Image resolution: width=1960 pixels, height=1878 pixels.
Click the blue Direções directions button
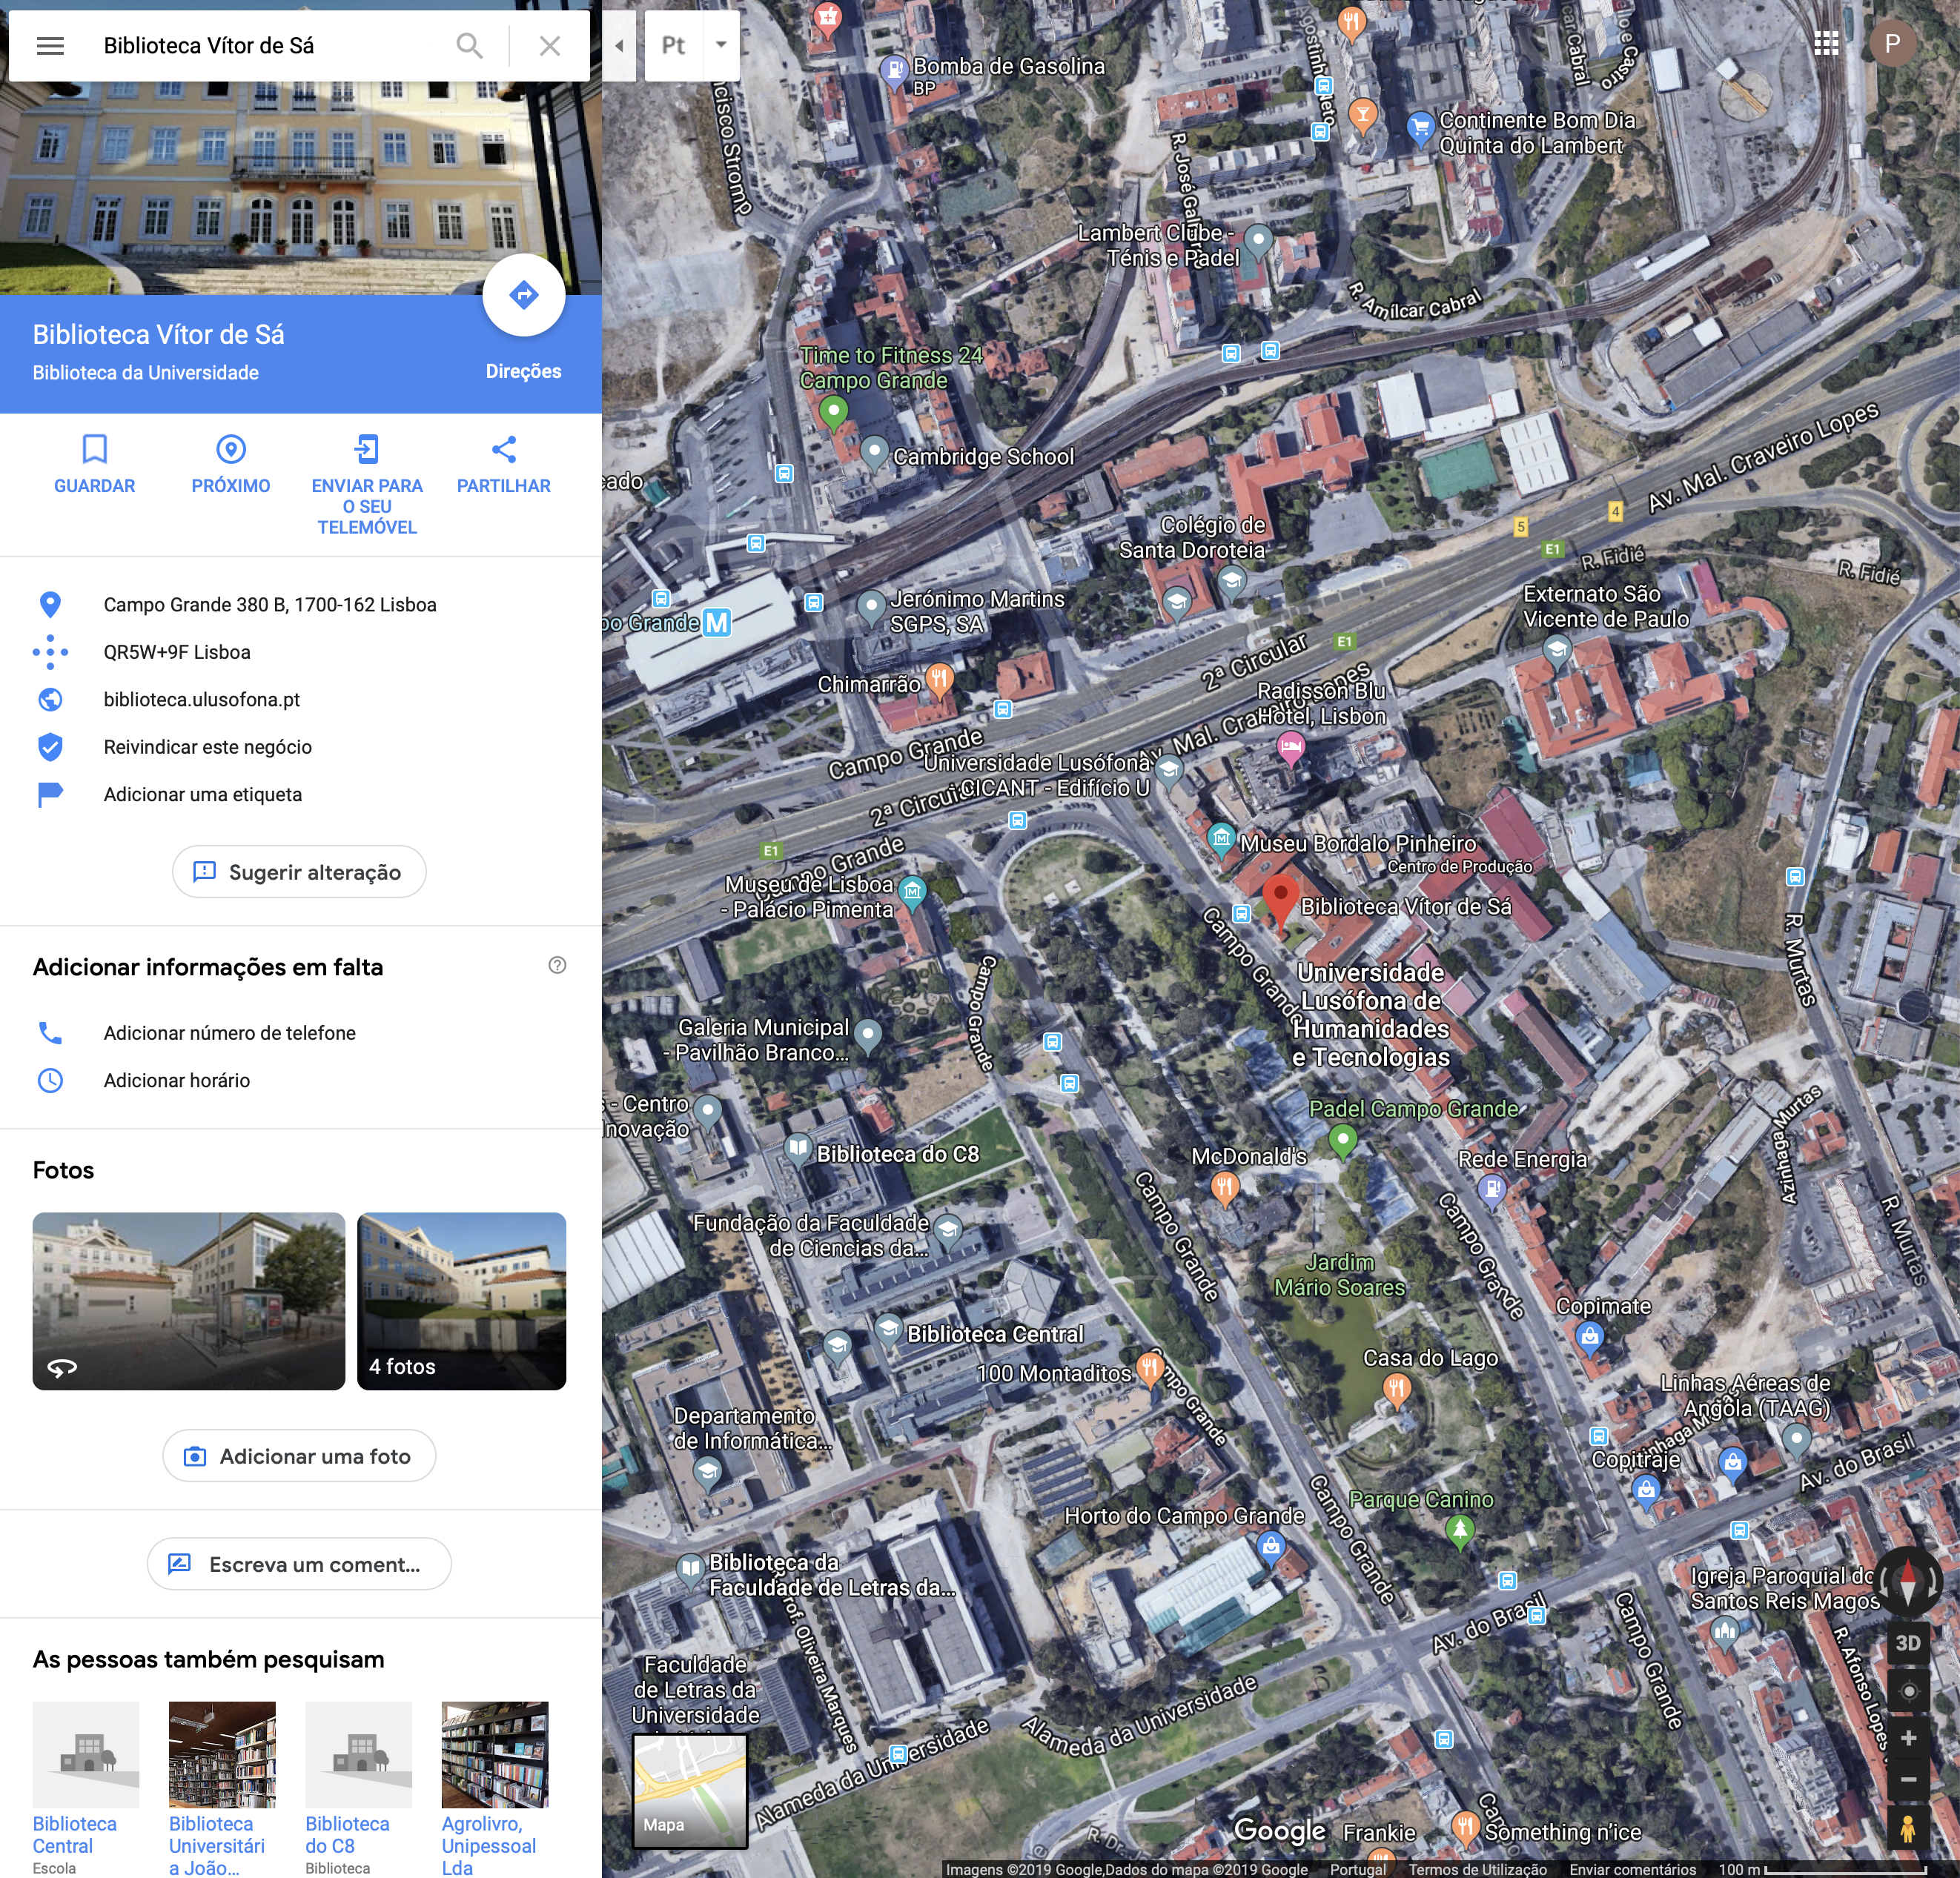tap(524, 295)
